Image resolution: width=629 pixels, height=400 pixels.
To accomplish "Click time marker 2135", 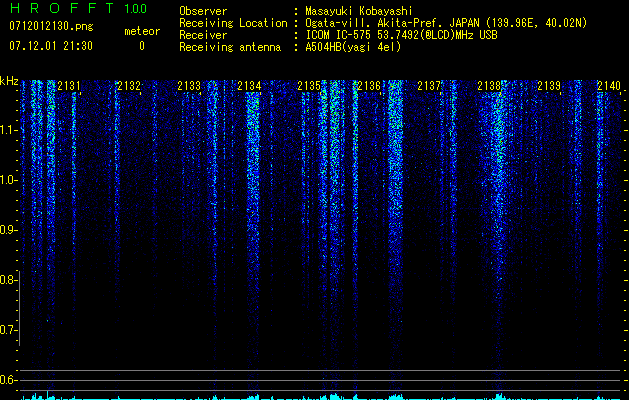I will click(x=309, y=85).
